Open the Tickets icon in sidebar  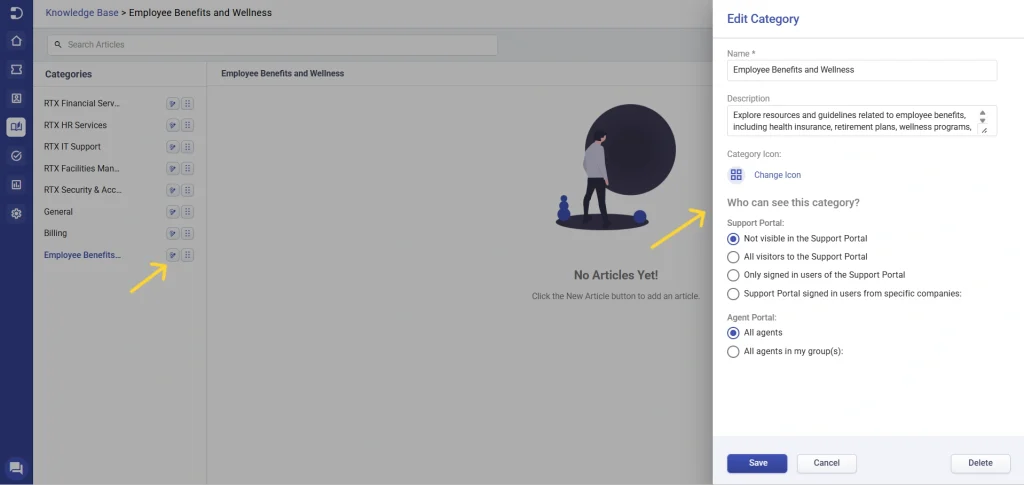[16, 69]
